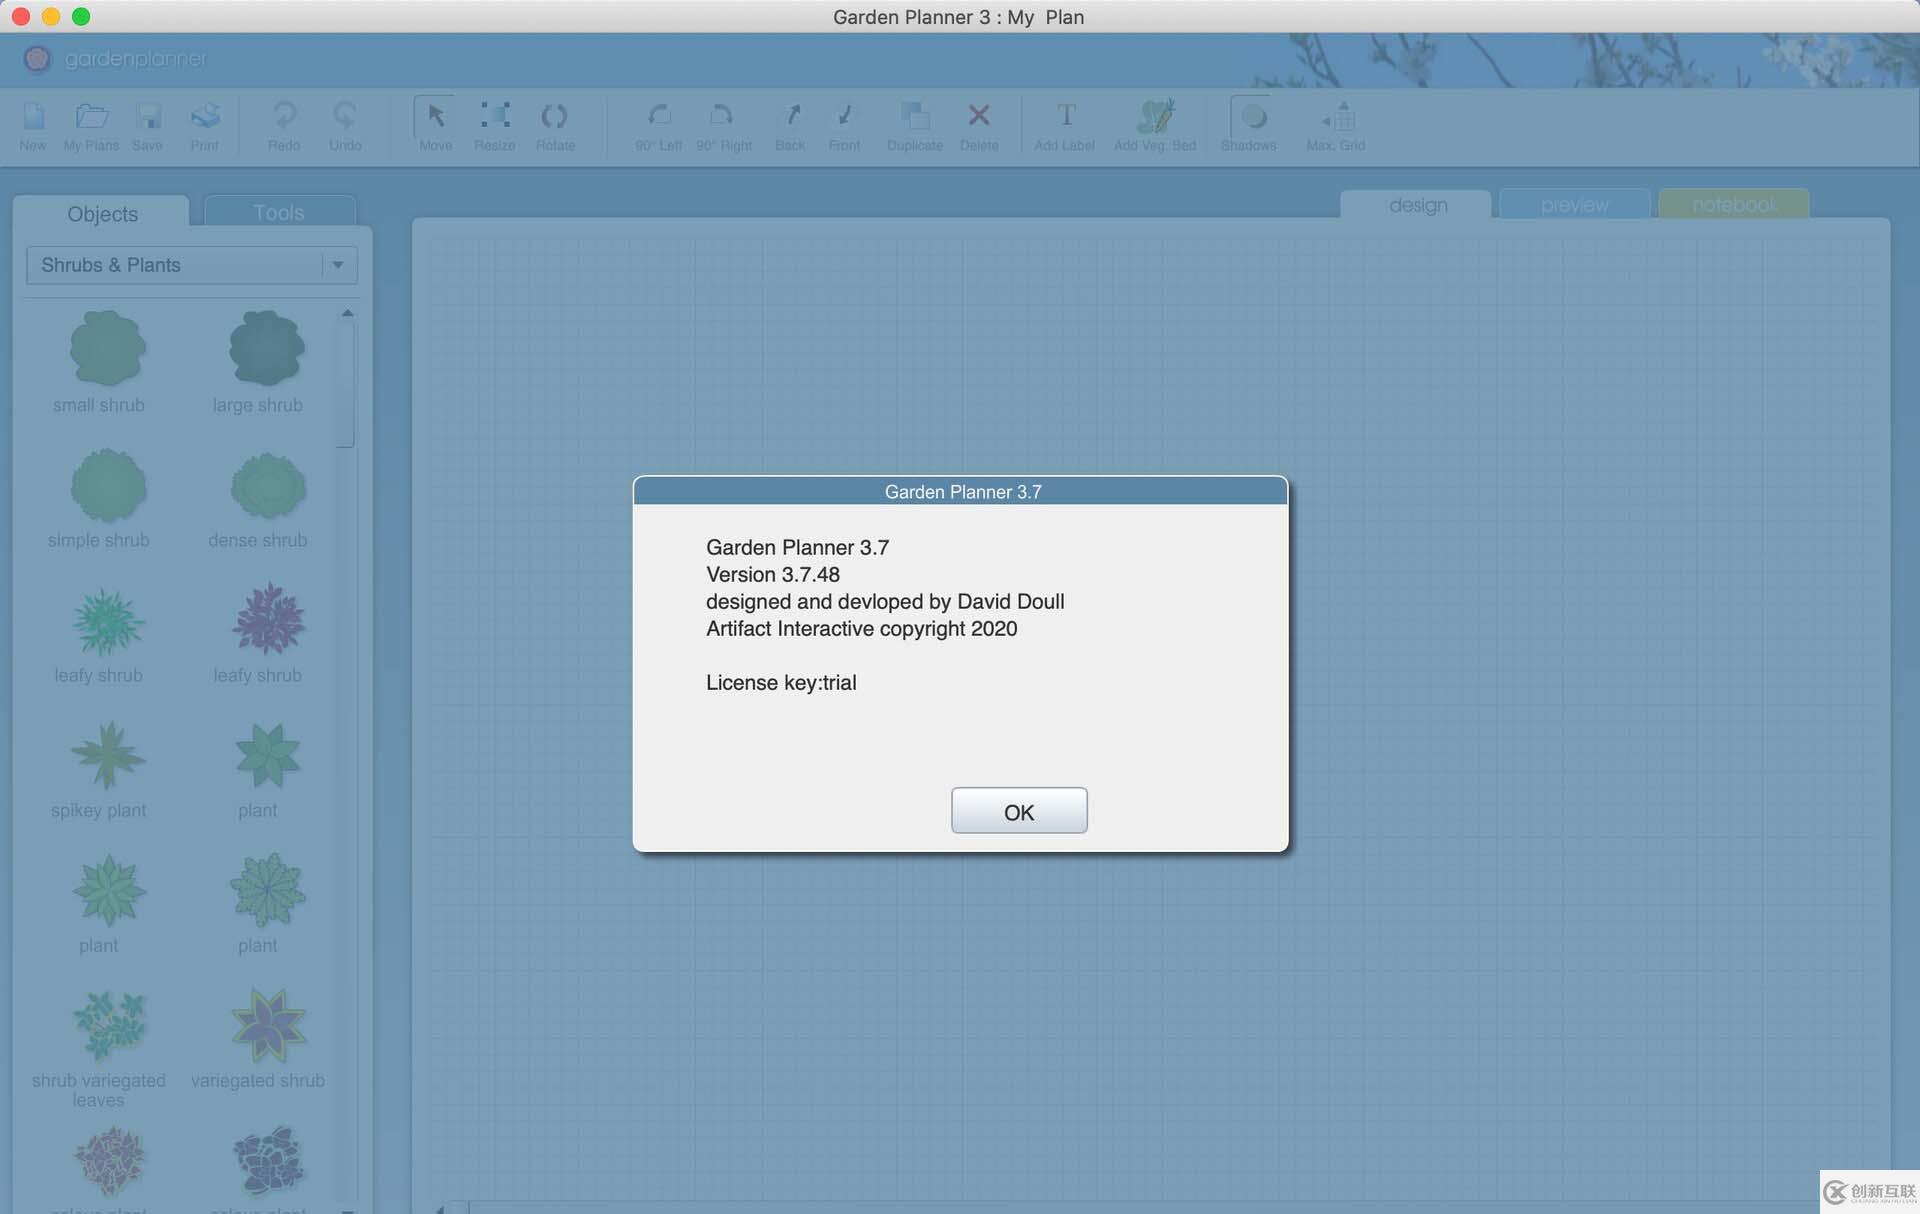Select the large shrub object
The image size is (1920, 1214).
266,348
